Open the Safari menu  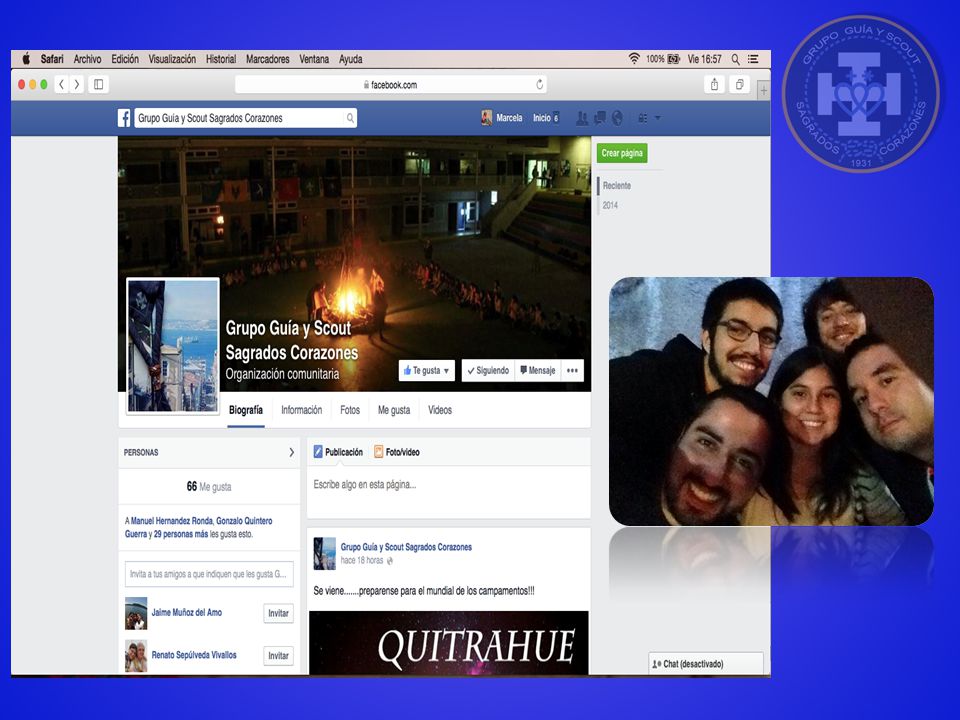pyautogui.click(x=52, y=59)
